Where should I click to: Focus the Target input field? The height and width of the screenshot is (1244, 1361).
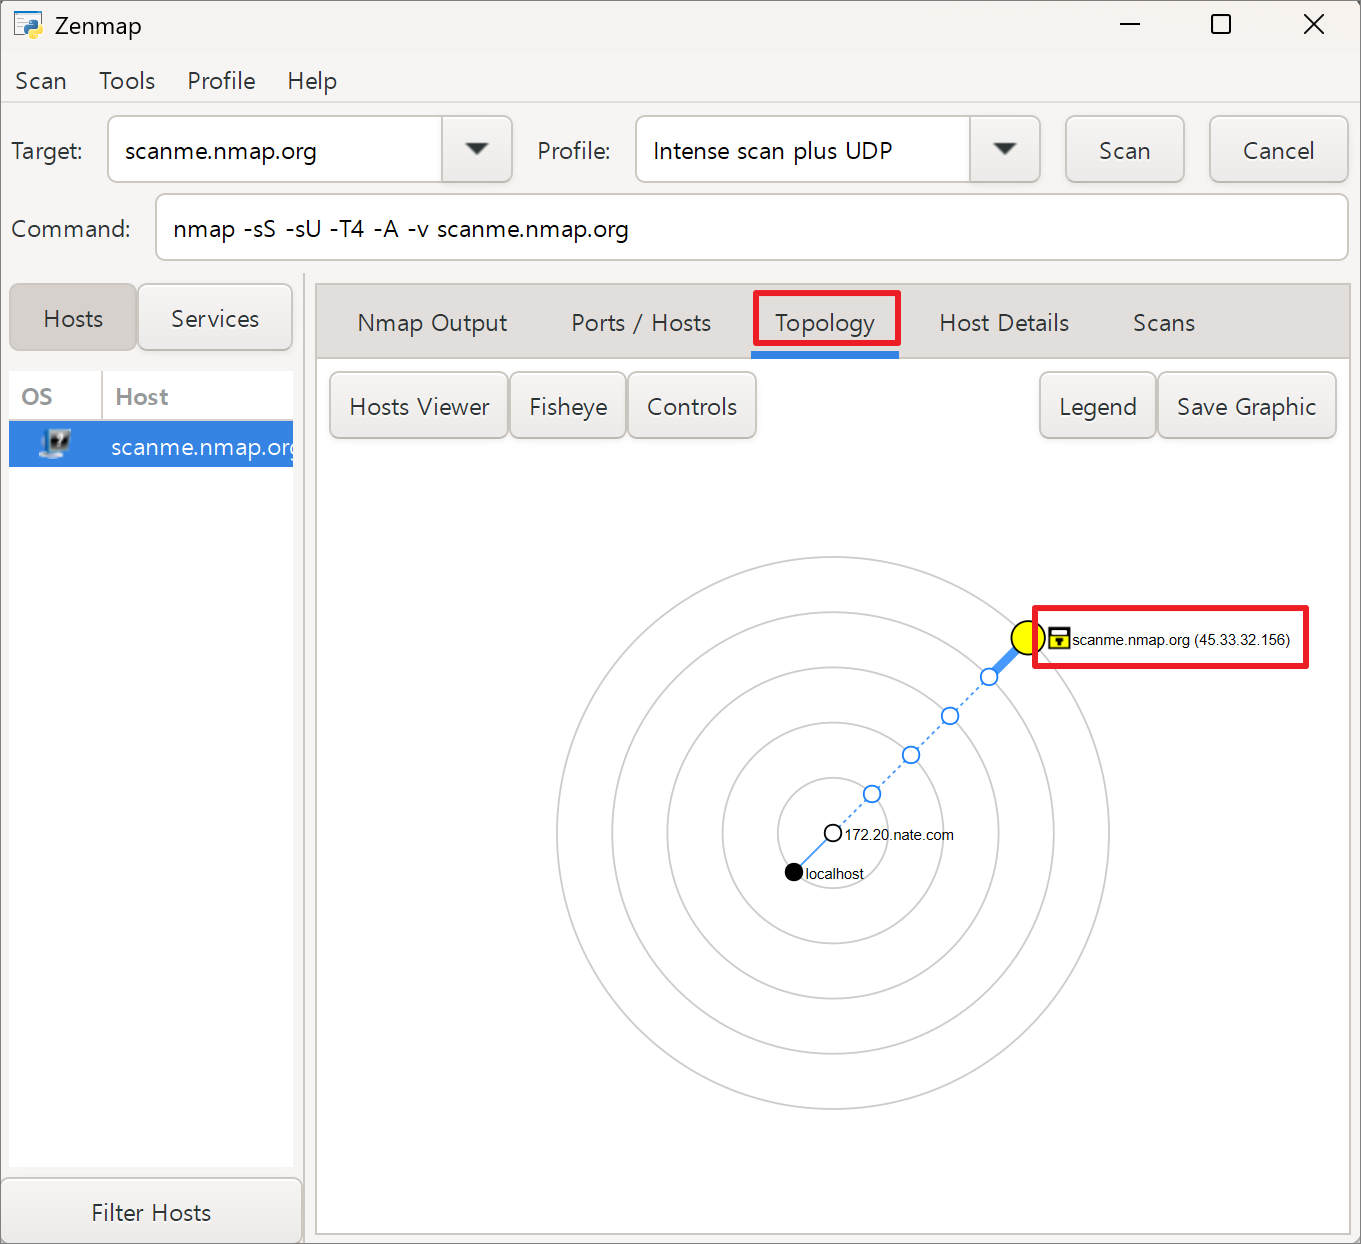coord(275,150)
